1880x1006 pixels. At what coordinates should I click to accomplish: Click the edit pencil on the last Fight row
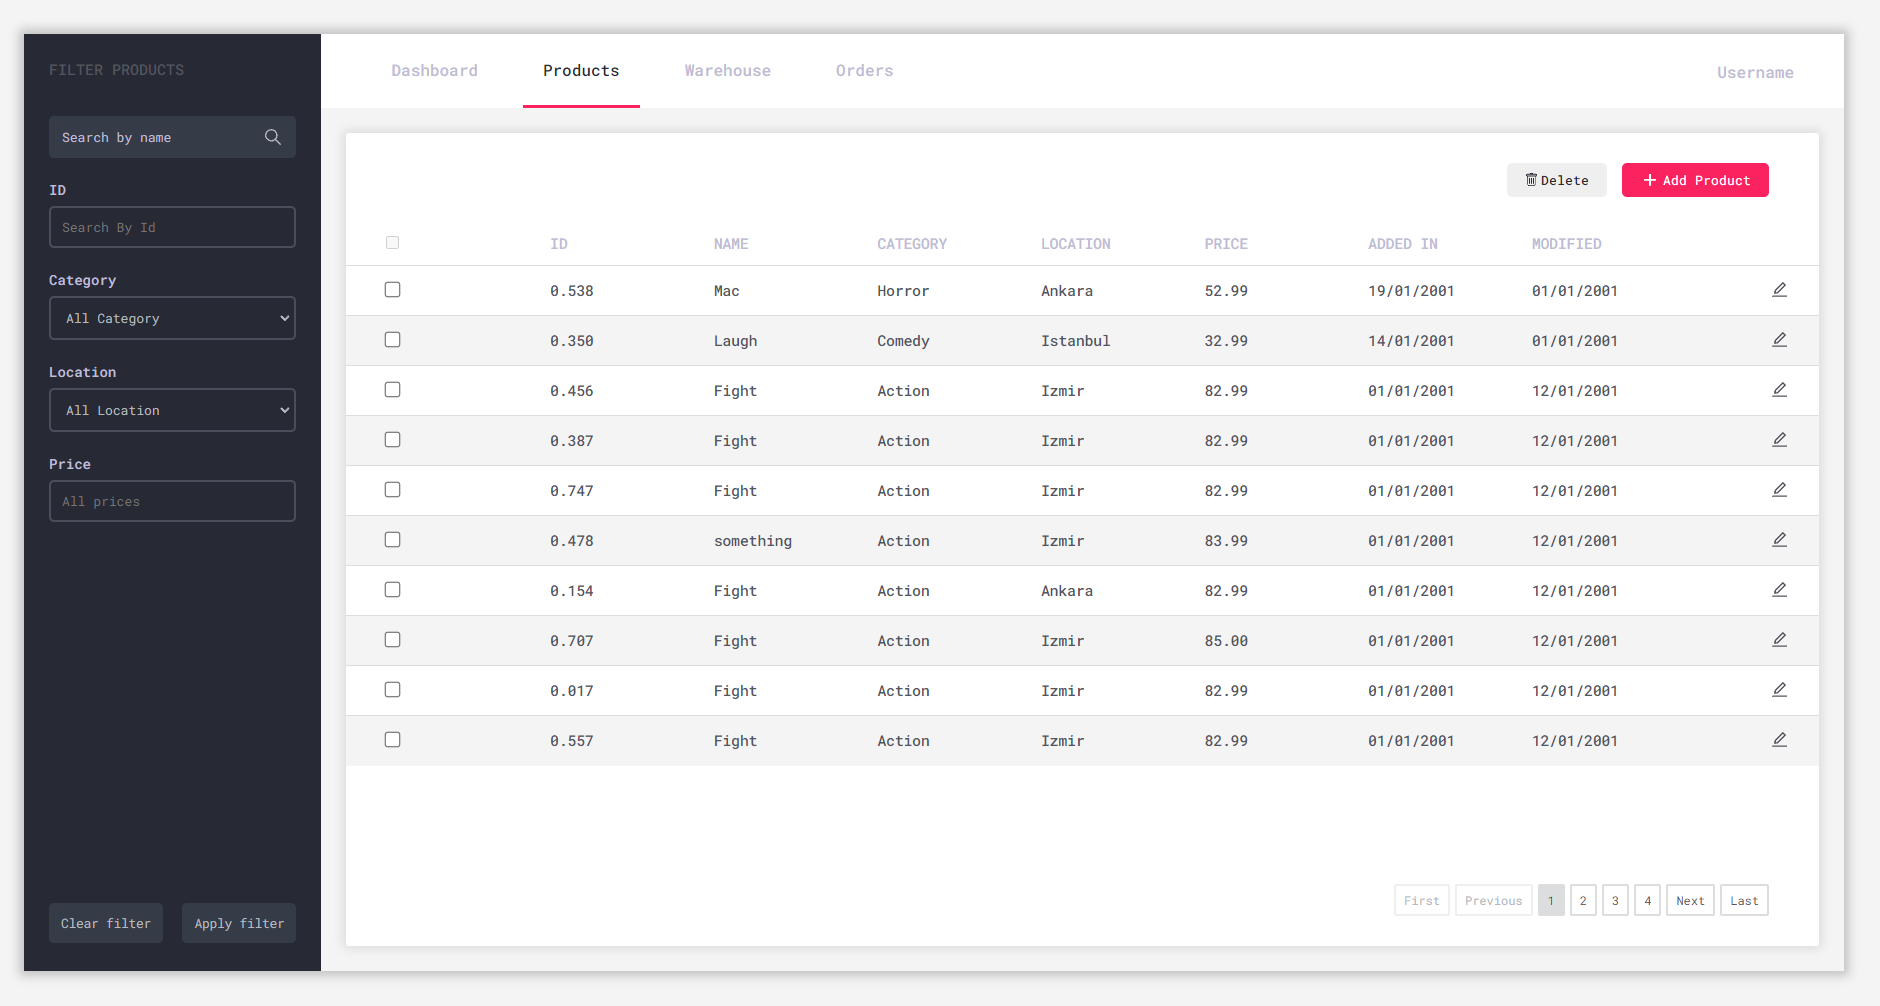coord(1779,739)
